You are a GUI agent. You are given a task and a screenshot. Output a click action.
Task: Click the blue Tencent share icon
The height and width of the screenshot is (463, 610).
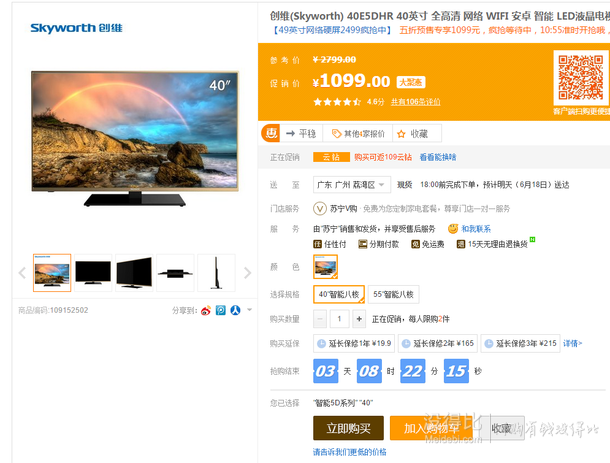tap(221, 310)
